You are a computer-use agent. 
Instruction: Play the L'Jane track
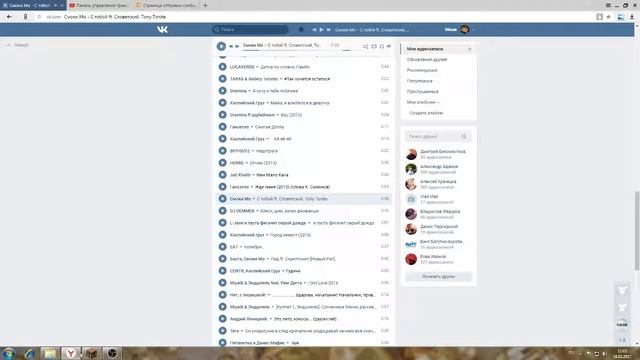click(222, 223)
